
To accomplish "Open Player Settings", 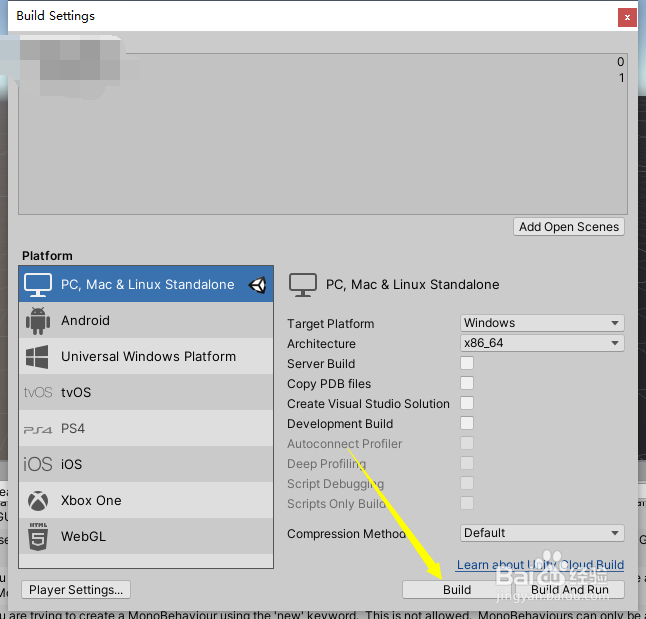I will [x=76, y=590].
